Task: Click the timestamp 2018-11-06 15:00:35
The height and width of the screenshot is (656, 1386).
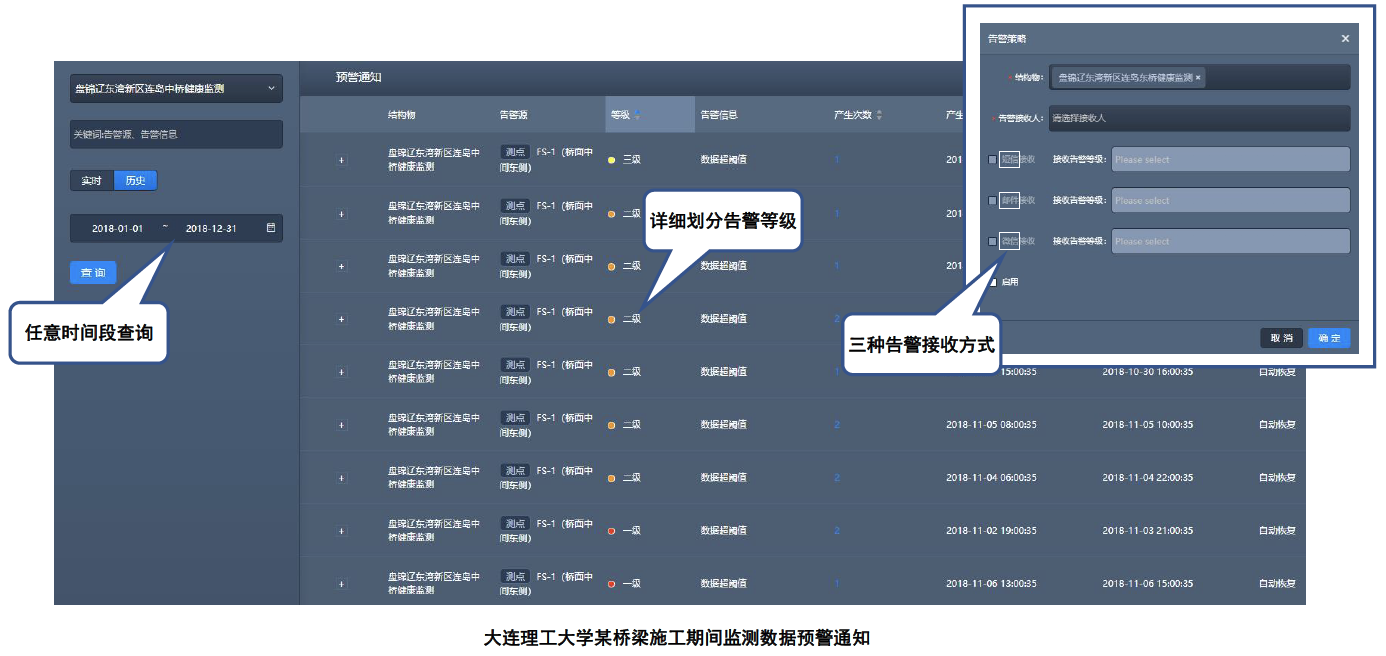Action: [x=1148, y=584]
